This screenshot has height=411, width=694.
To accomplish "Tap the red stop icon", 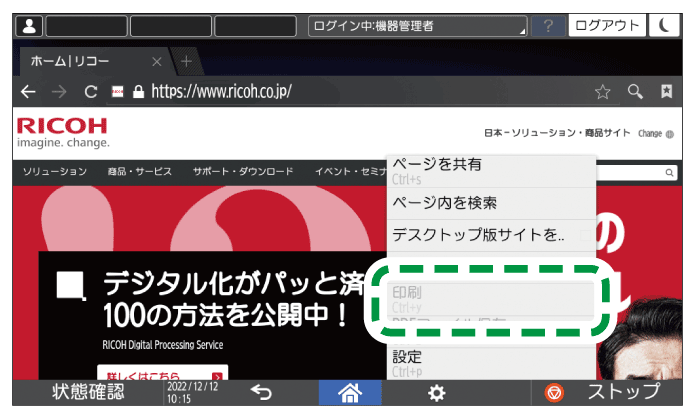I will (x=554, y=392).
